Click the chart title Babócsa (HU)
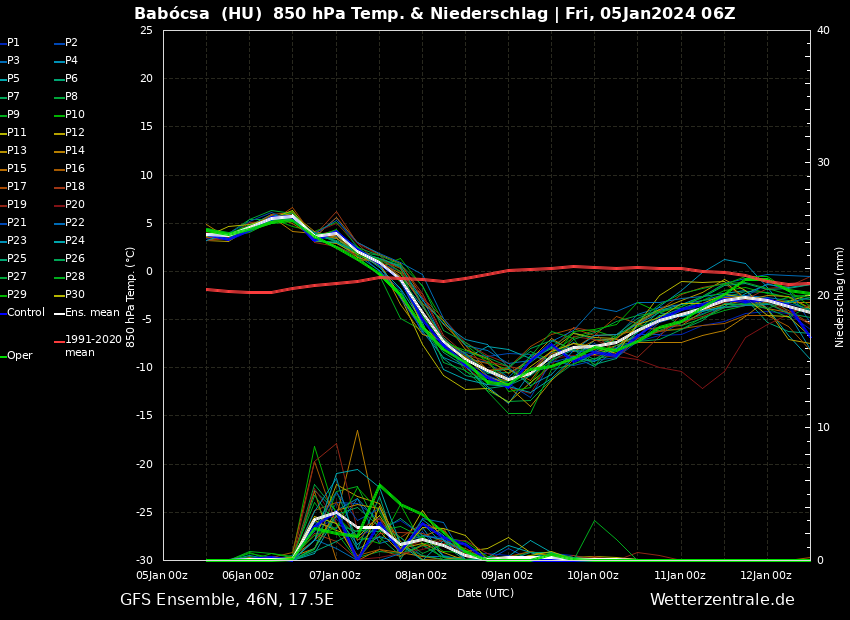The width and height of the screenshot is (850, 620). point(198,14)
